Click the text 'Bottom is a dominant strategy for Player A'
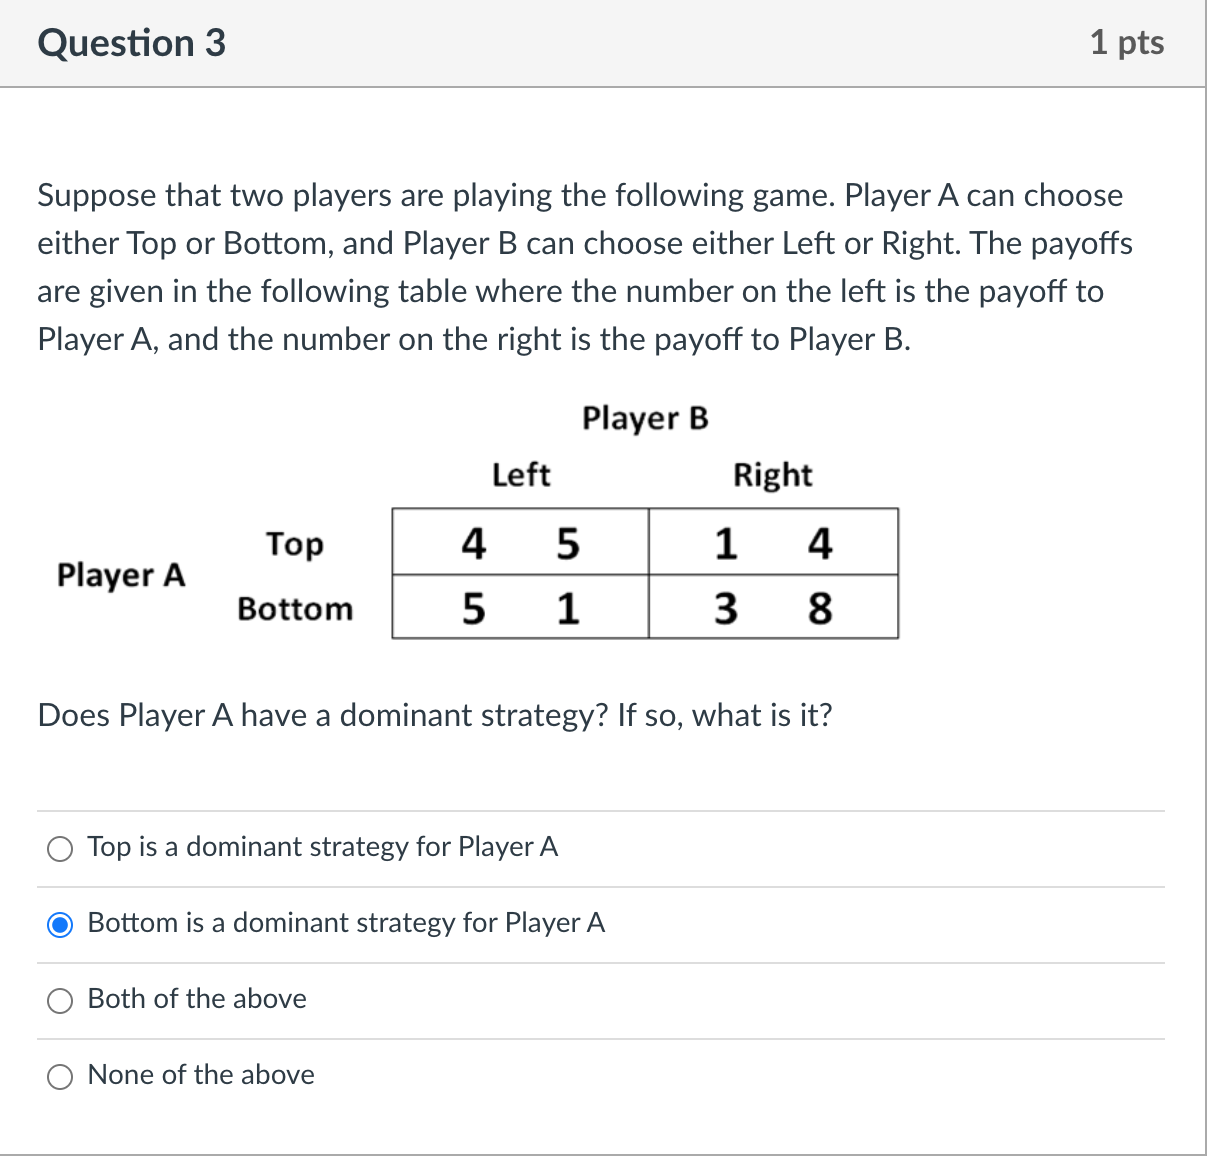The image size is (1211, 1169). click(x=346, y=923)
